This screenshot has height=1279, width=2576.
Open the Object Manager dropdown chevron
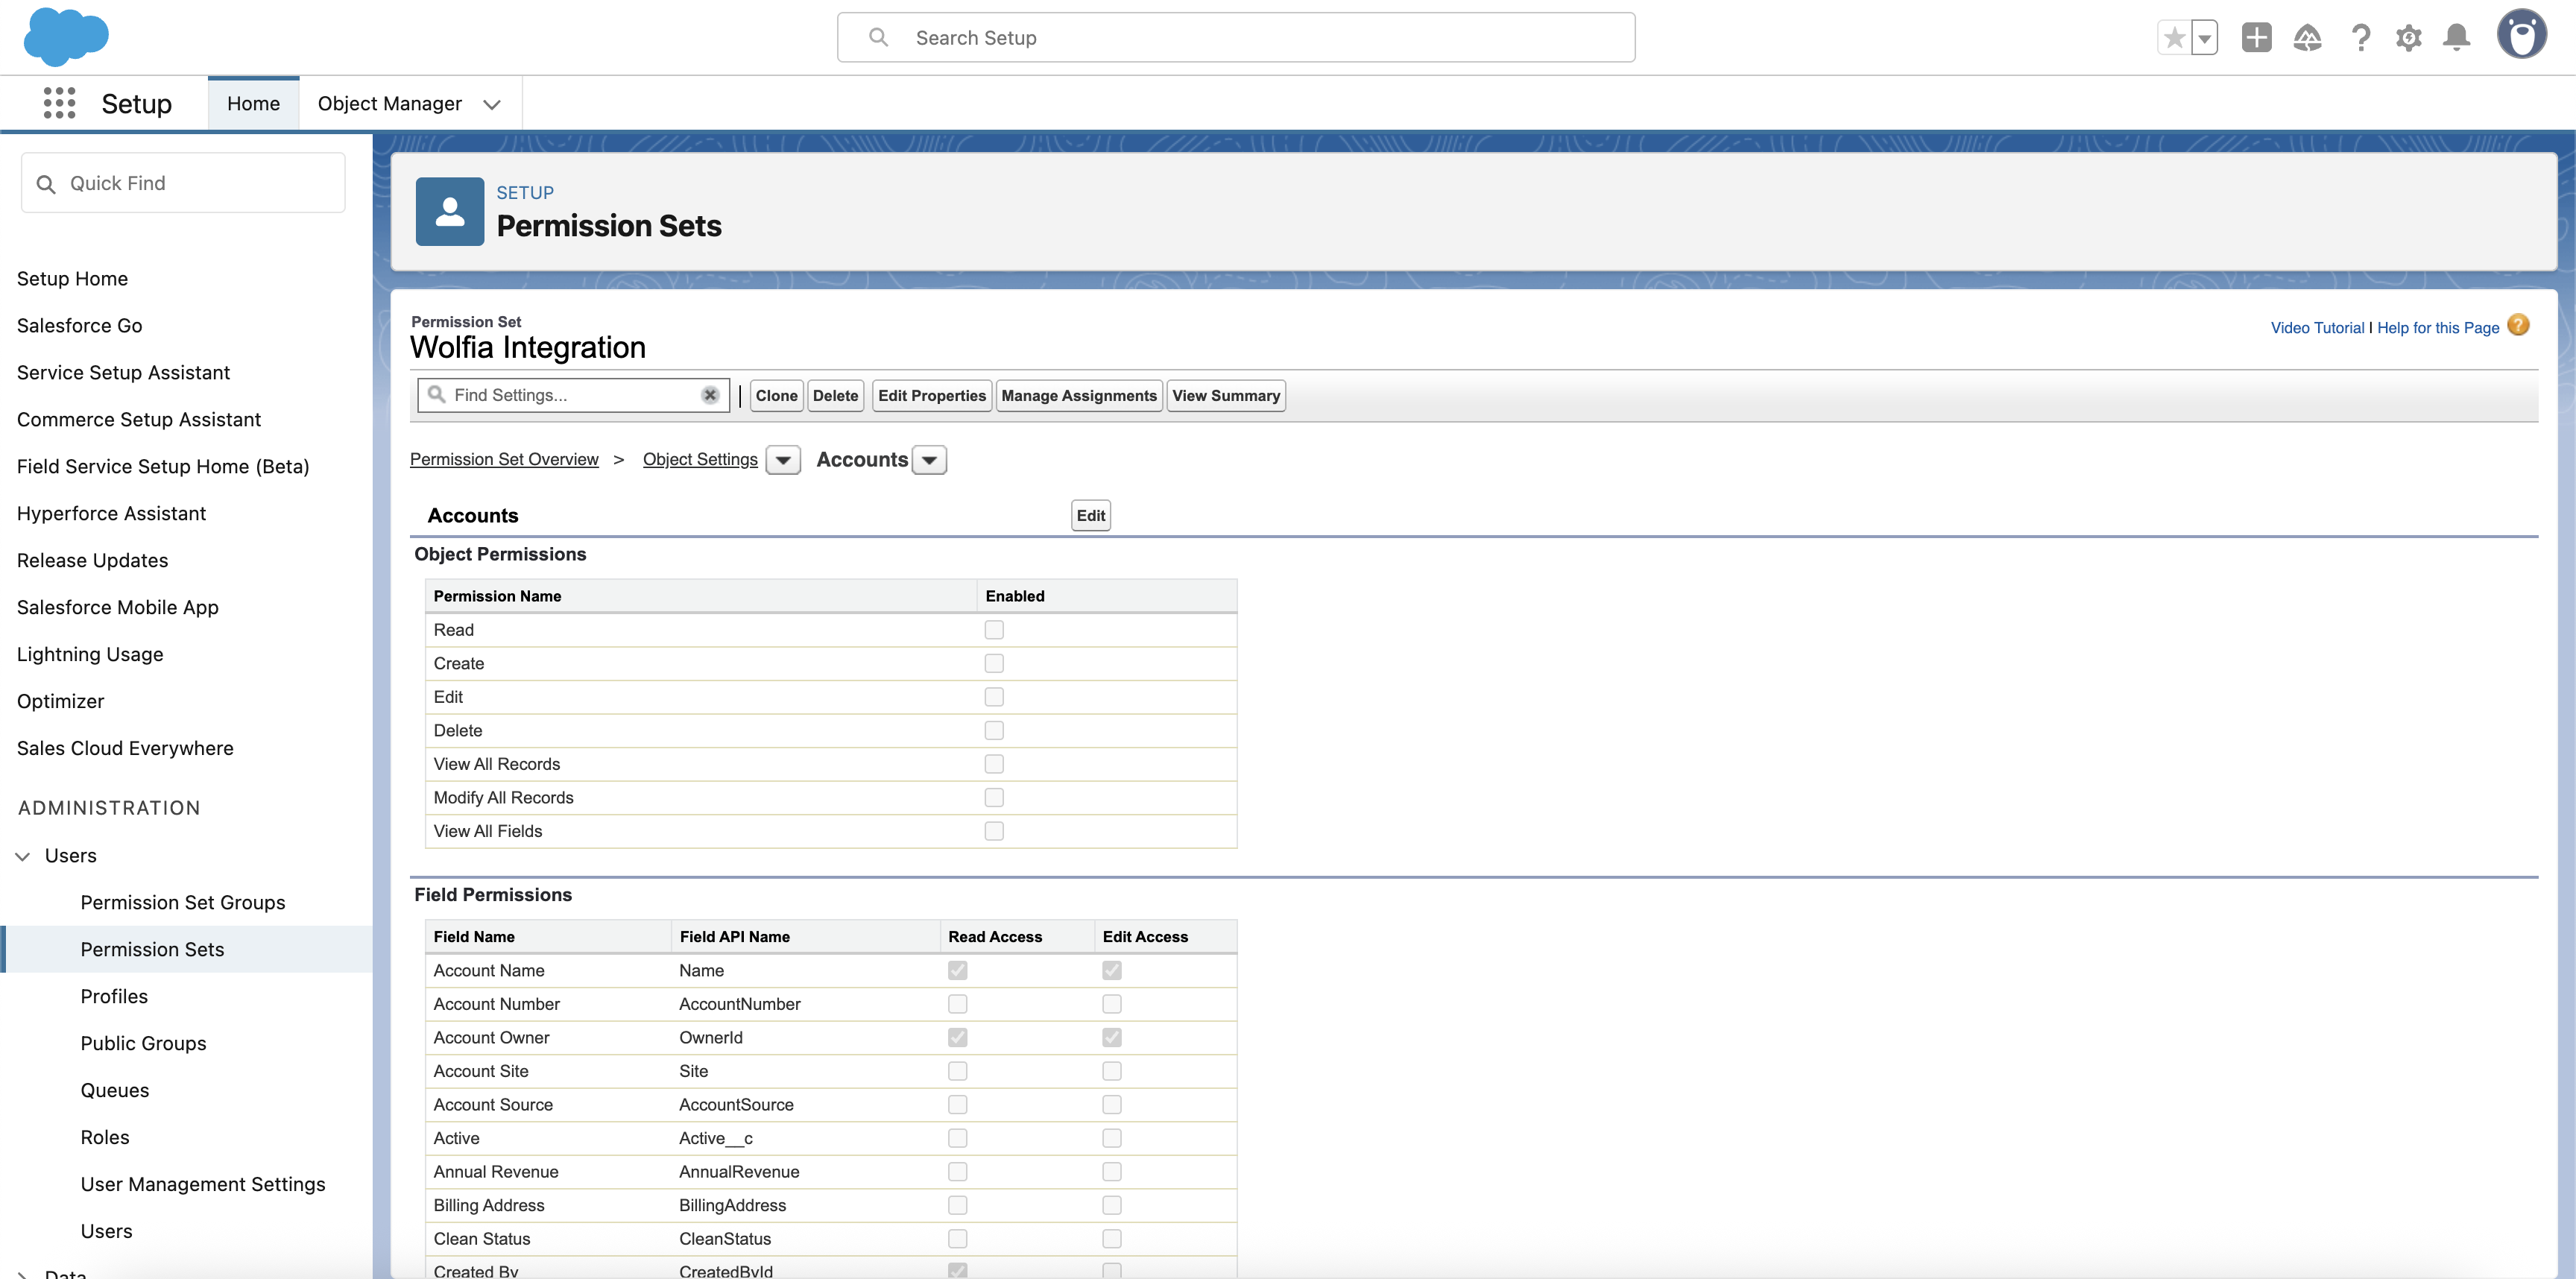point(492,103)
